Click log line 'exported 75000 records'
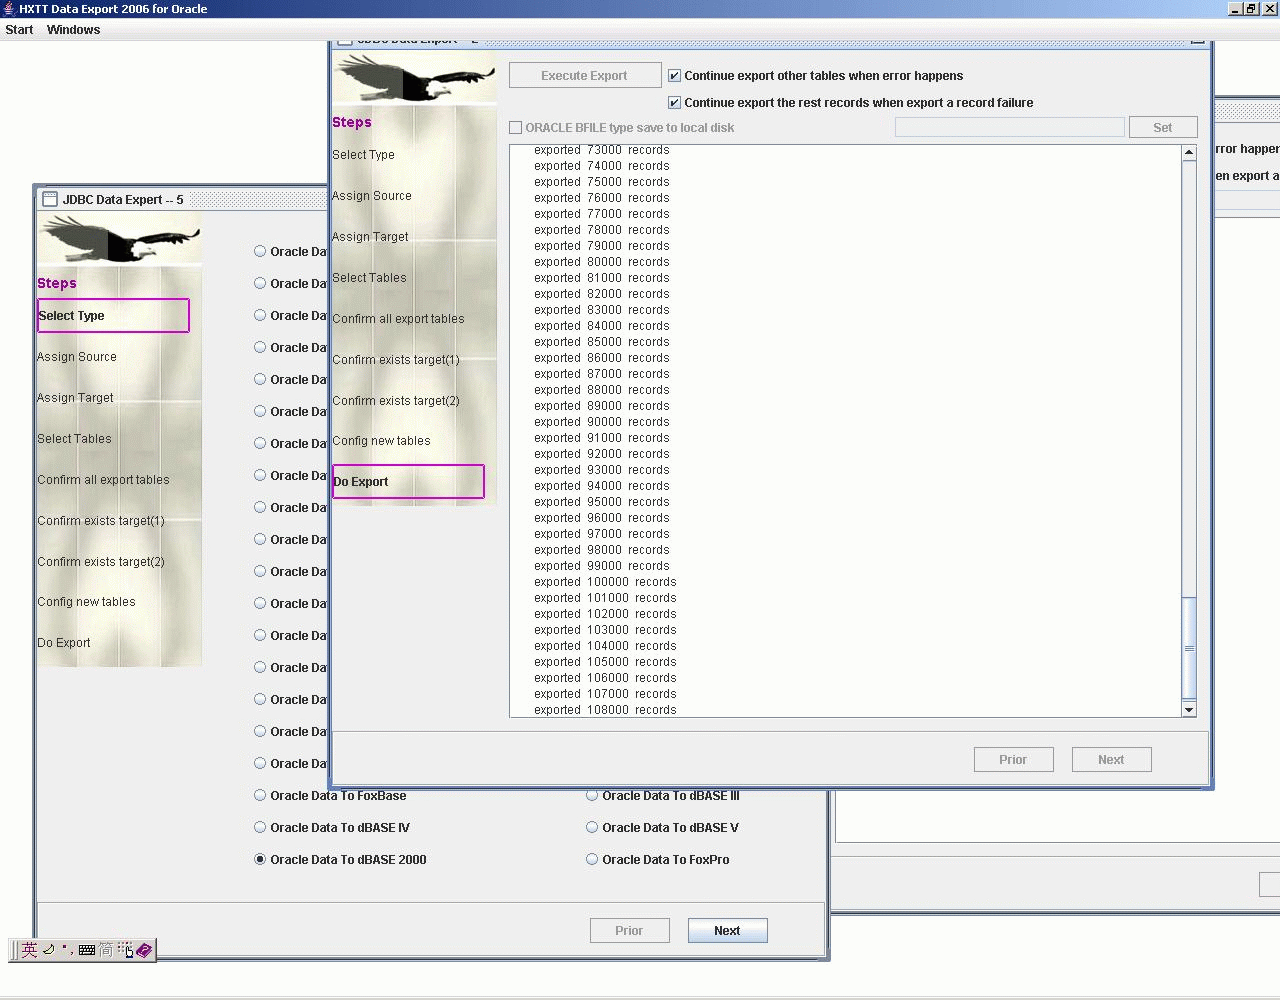The width and height of the screenshot is (1280, 1000). (x=602, y=182)
